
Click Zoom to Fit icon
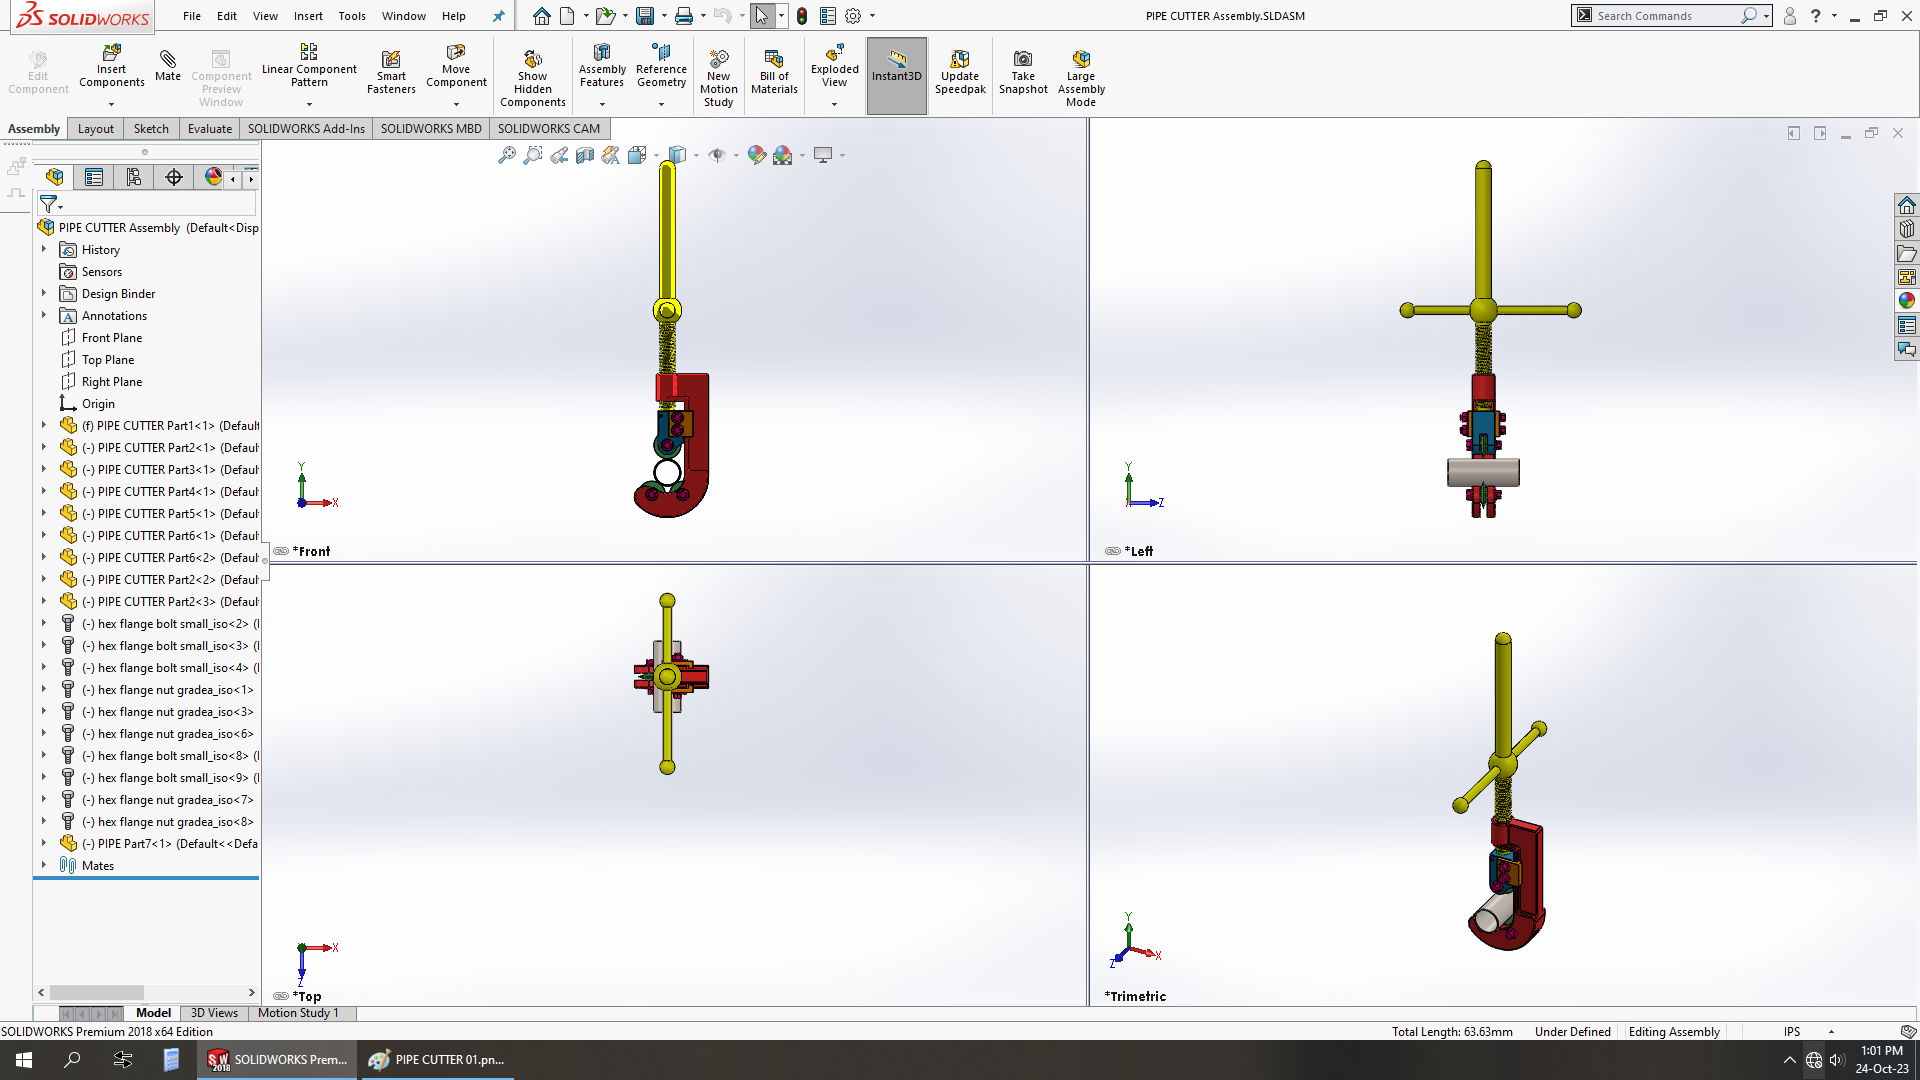pos(507,155)
